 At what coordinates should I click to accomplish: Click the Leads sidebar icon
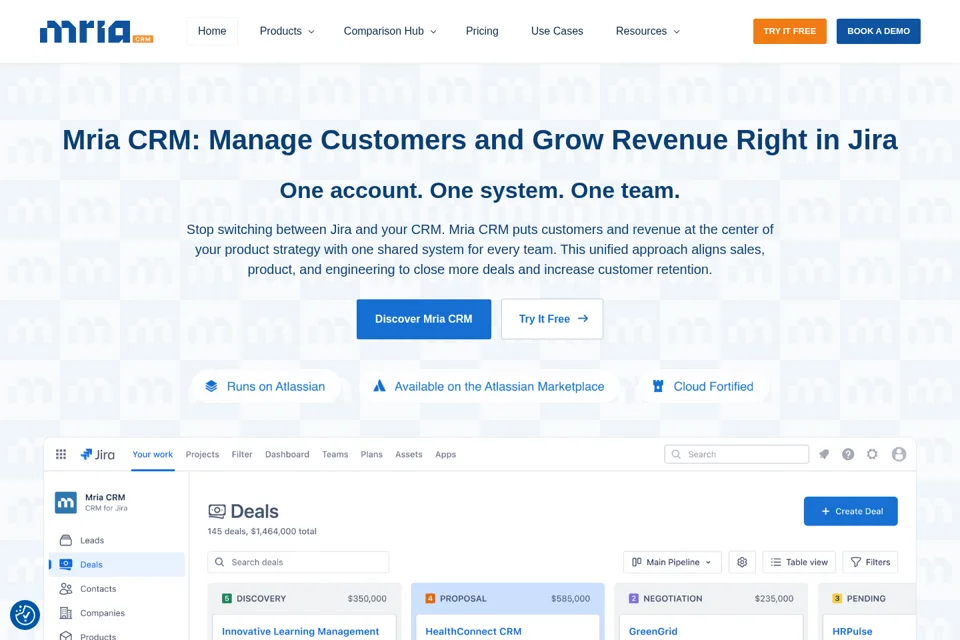[x=66, y=540]
